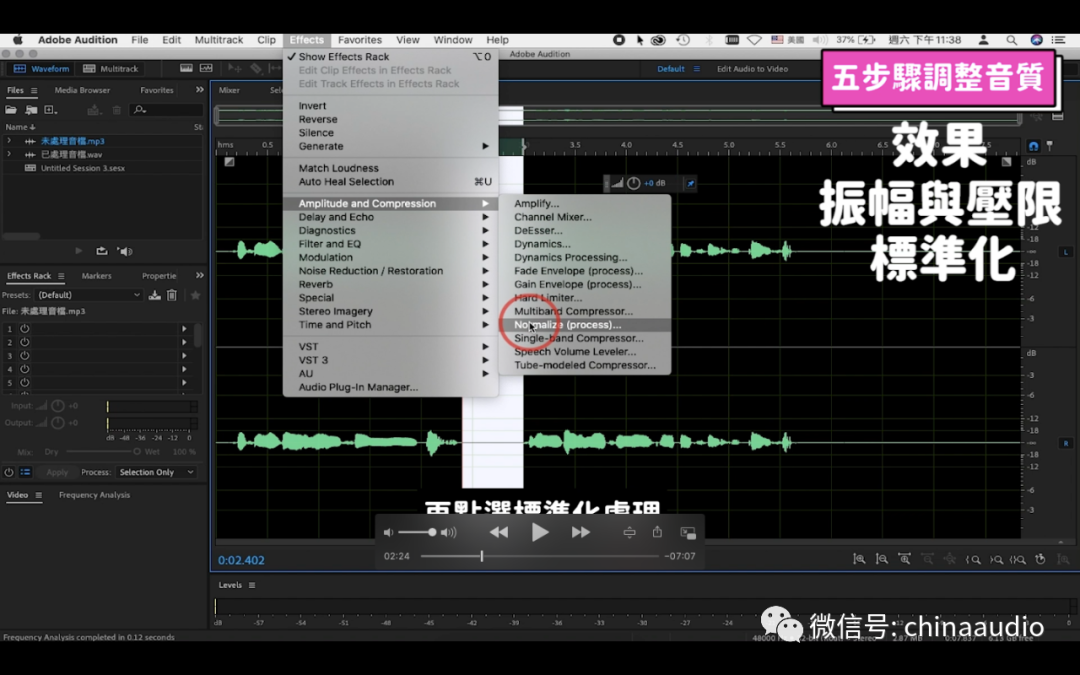The width and height of the screenshot is (1080, 675).
Task: Open file folder icon in Files panel
Action: [x=11, y=110]
